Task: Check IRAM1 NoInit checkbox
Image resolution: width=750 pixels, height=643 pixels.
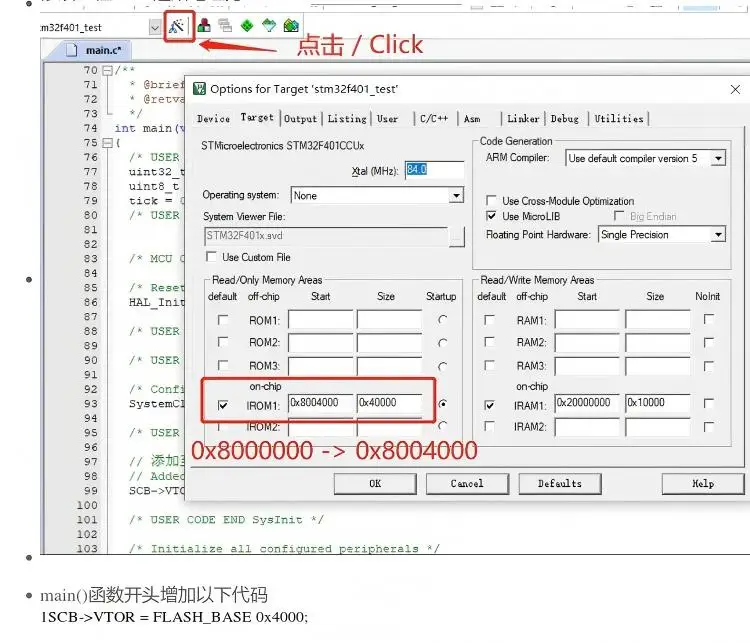Action: [709, 403]
